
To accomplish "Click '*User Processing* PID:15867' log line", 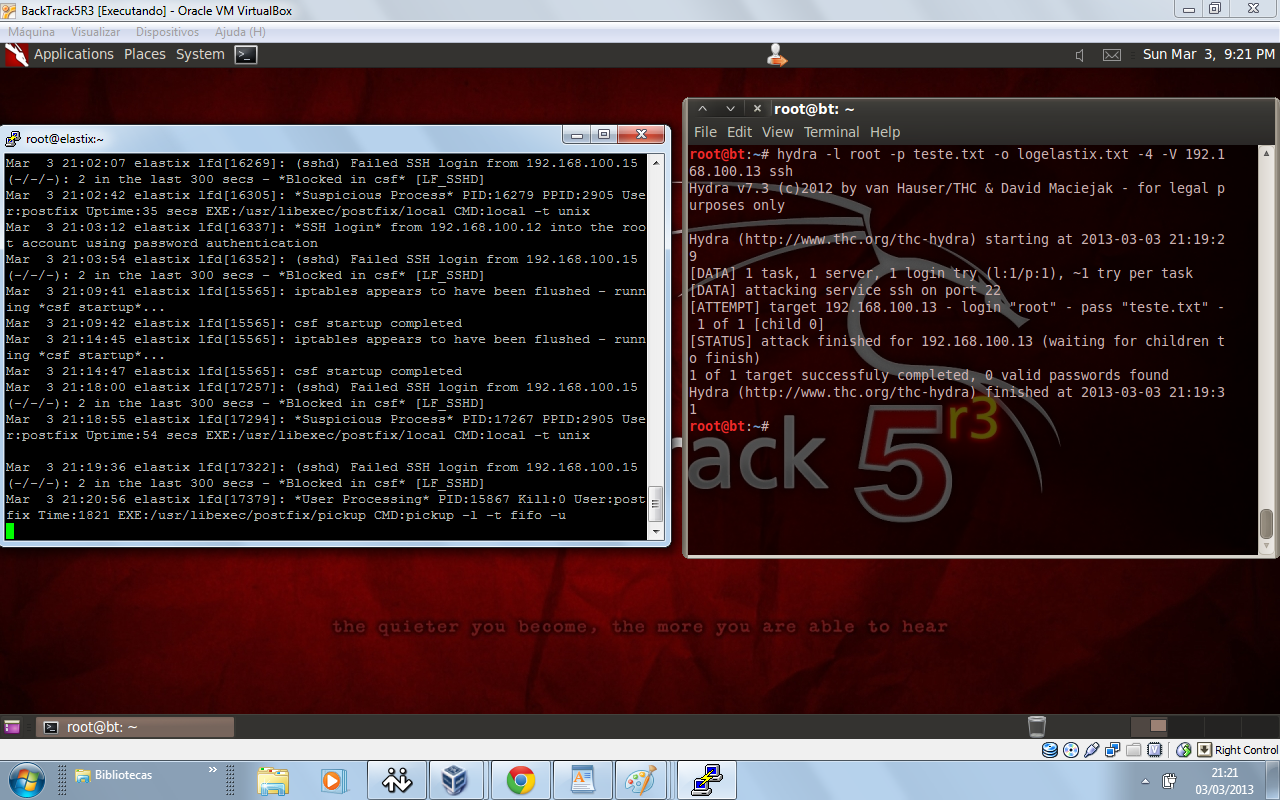I will (326, 507).
